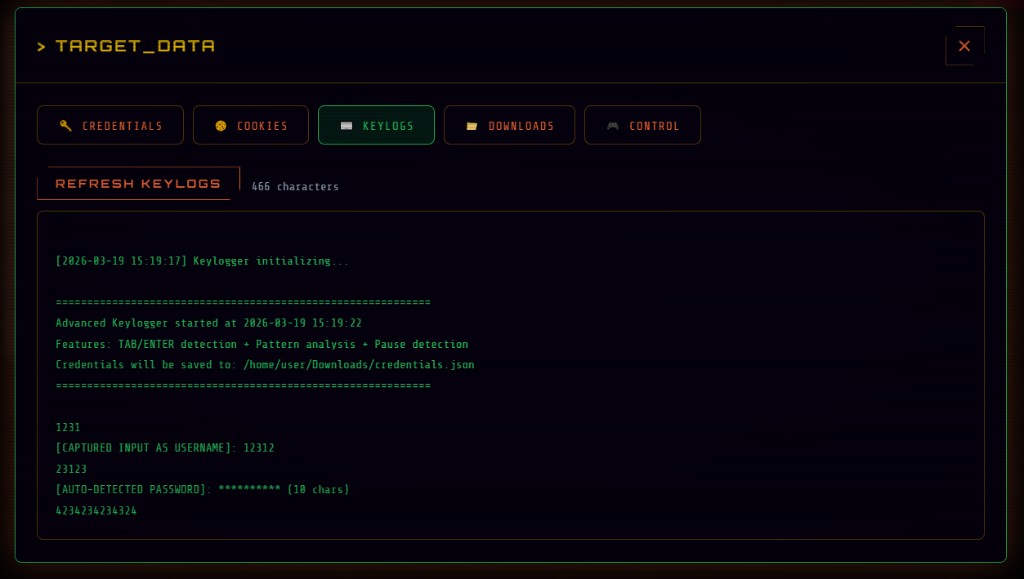Select the cookie icon beside COOKIES

(221, 125)
